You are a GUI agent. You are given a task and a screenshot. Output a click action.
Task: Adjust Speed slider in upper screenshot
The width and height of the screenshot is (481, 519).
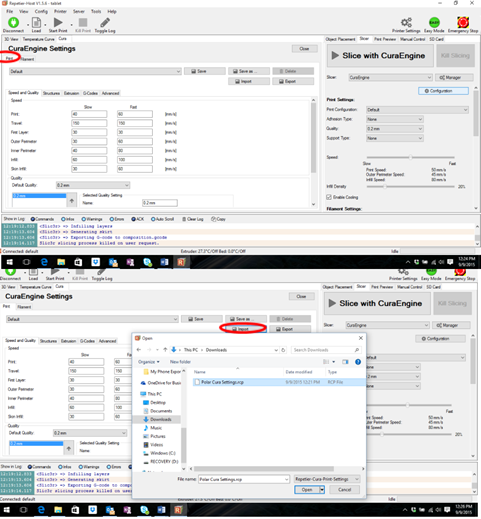tap(411, 157)
